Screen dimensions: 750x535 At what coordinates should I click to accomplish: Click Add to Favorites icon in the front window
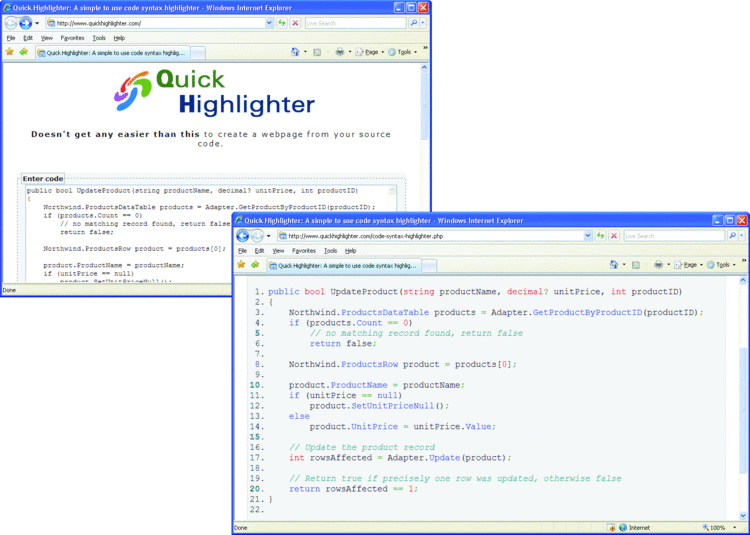(x=255, y=264)
